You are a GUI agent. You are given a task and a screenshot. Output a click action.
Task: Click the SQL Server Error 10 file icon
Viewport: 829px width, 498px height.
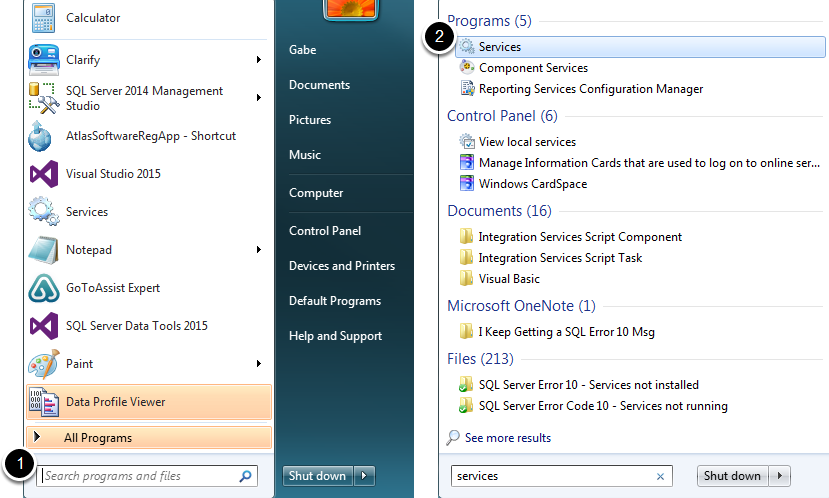(466, 384)
